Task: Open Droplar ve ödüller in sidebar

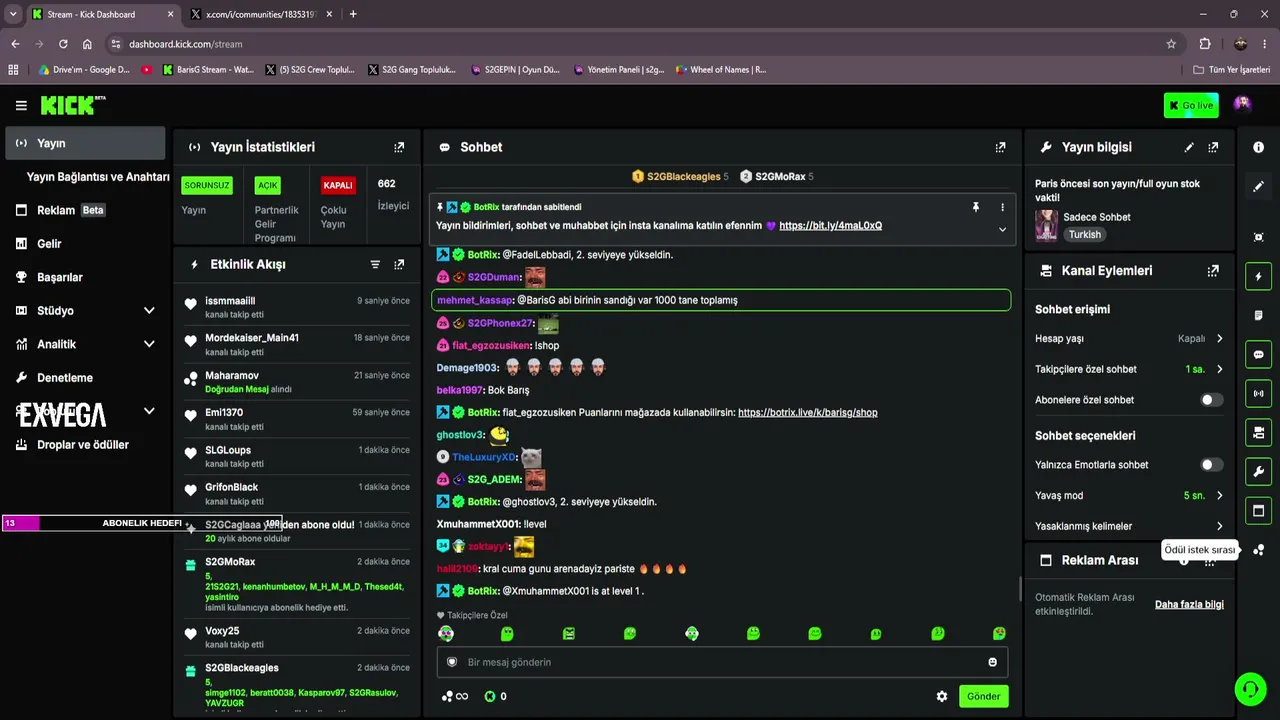Action: coord(84,445)
